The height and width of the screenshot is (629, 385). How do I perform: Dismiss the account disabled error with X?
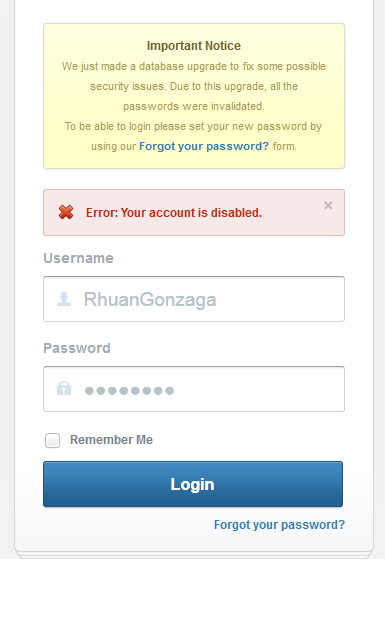coord(328,205)
